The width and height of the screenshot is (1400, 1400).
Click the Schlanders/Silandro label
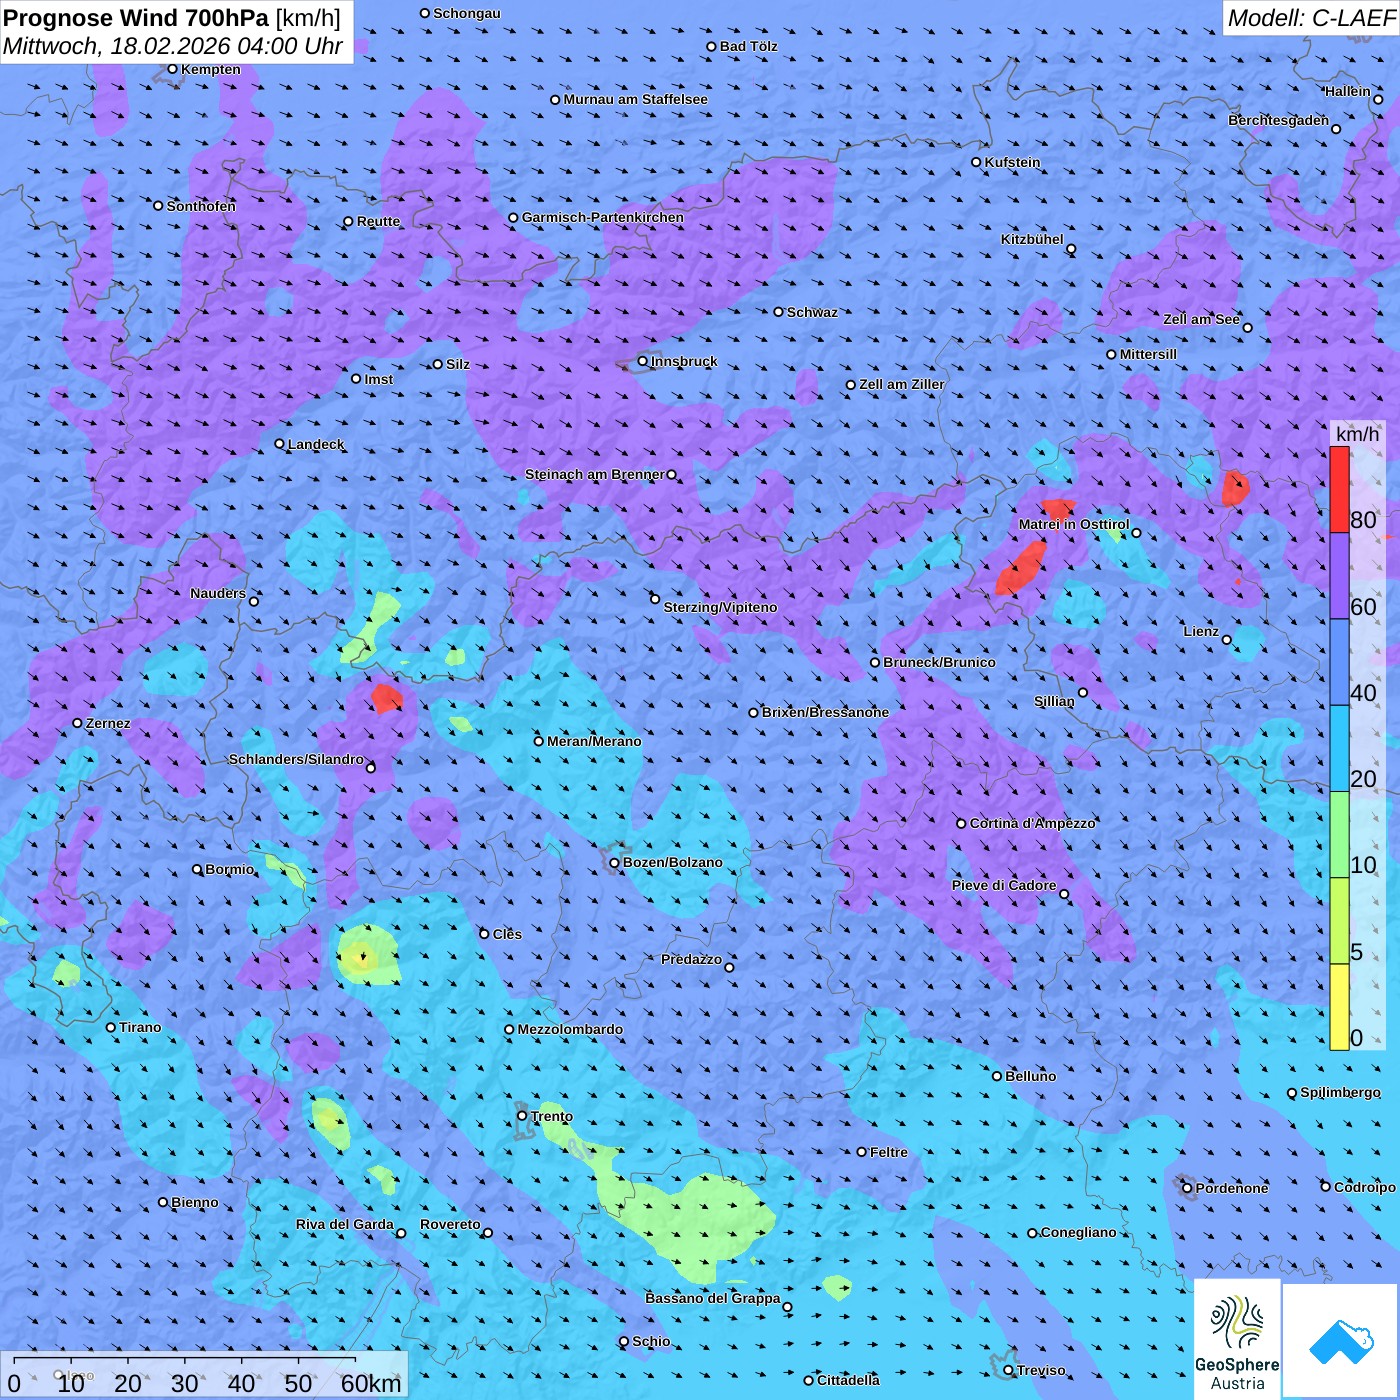296,759
